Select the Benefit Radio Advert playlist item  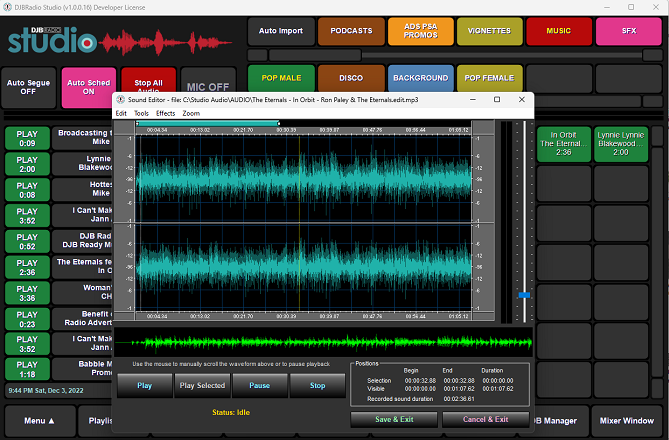(82, 318)
